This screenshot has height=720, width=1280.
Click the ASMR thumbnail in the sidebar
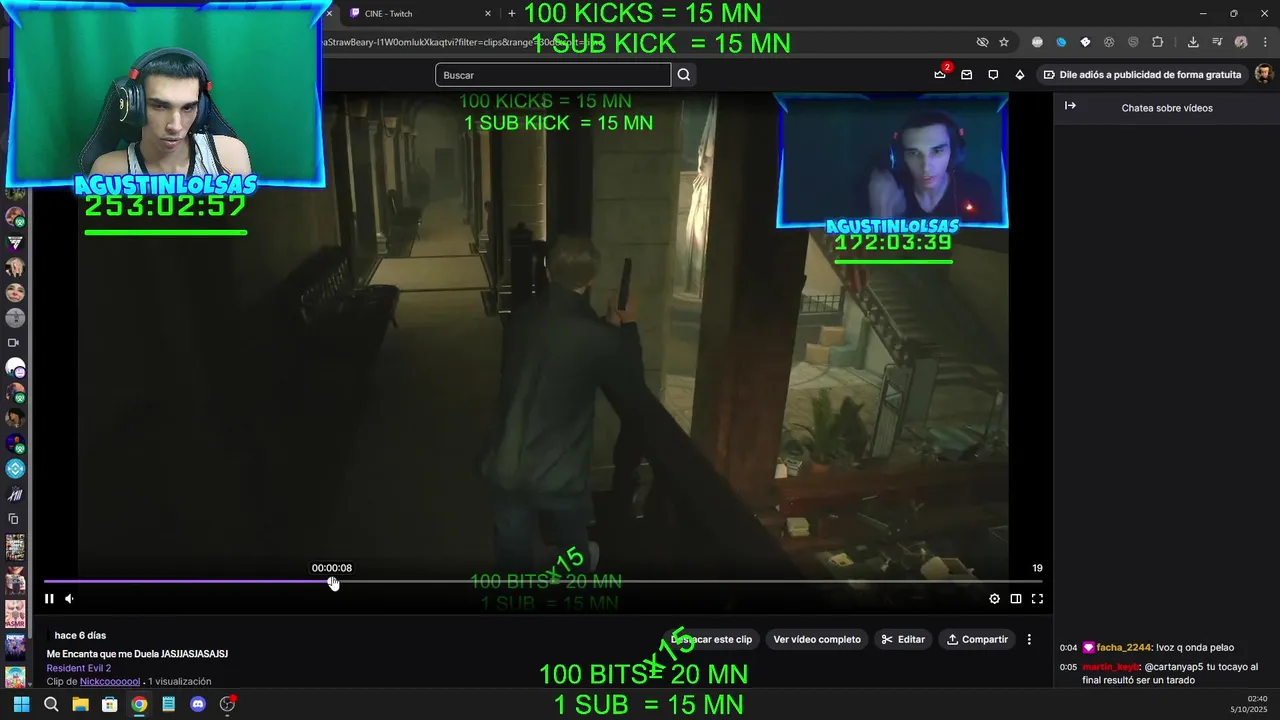click(15, 613)
